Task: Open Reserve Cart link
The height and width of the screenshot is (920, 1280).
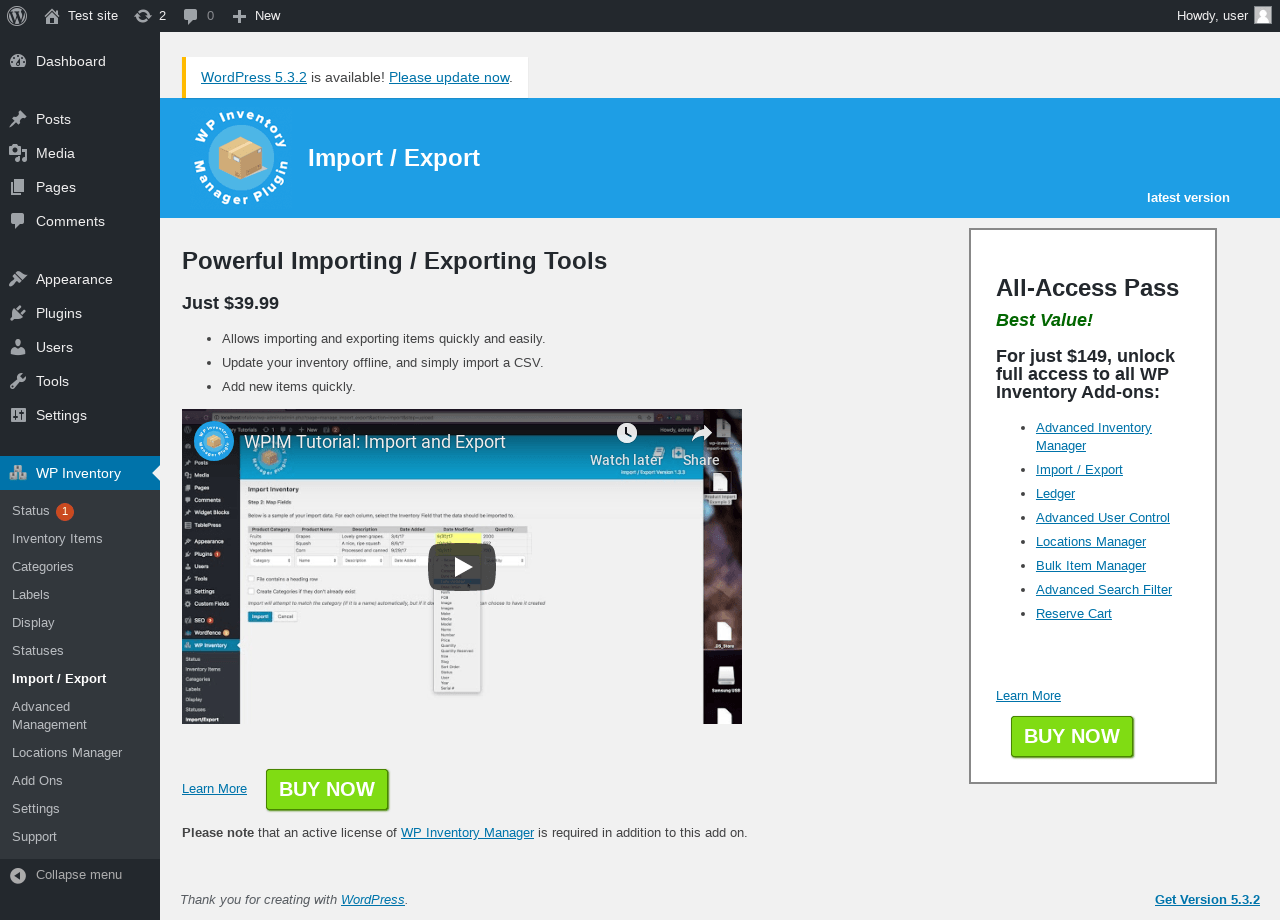Action: (1074, 614)
